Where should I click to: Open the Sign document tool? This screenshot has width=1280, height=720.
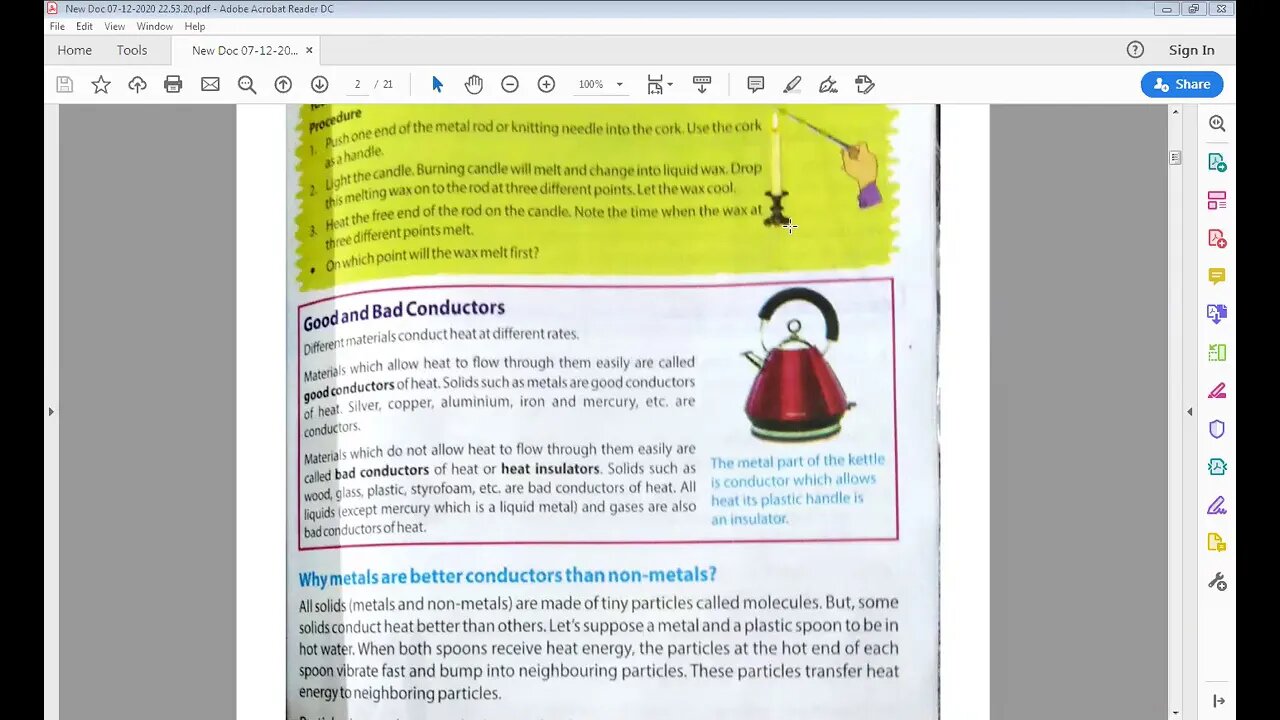pyautogui.click(x=828, y=85)
